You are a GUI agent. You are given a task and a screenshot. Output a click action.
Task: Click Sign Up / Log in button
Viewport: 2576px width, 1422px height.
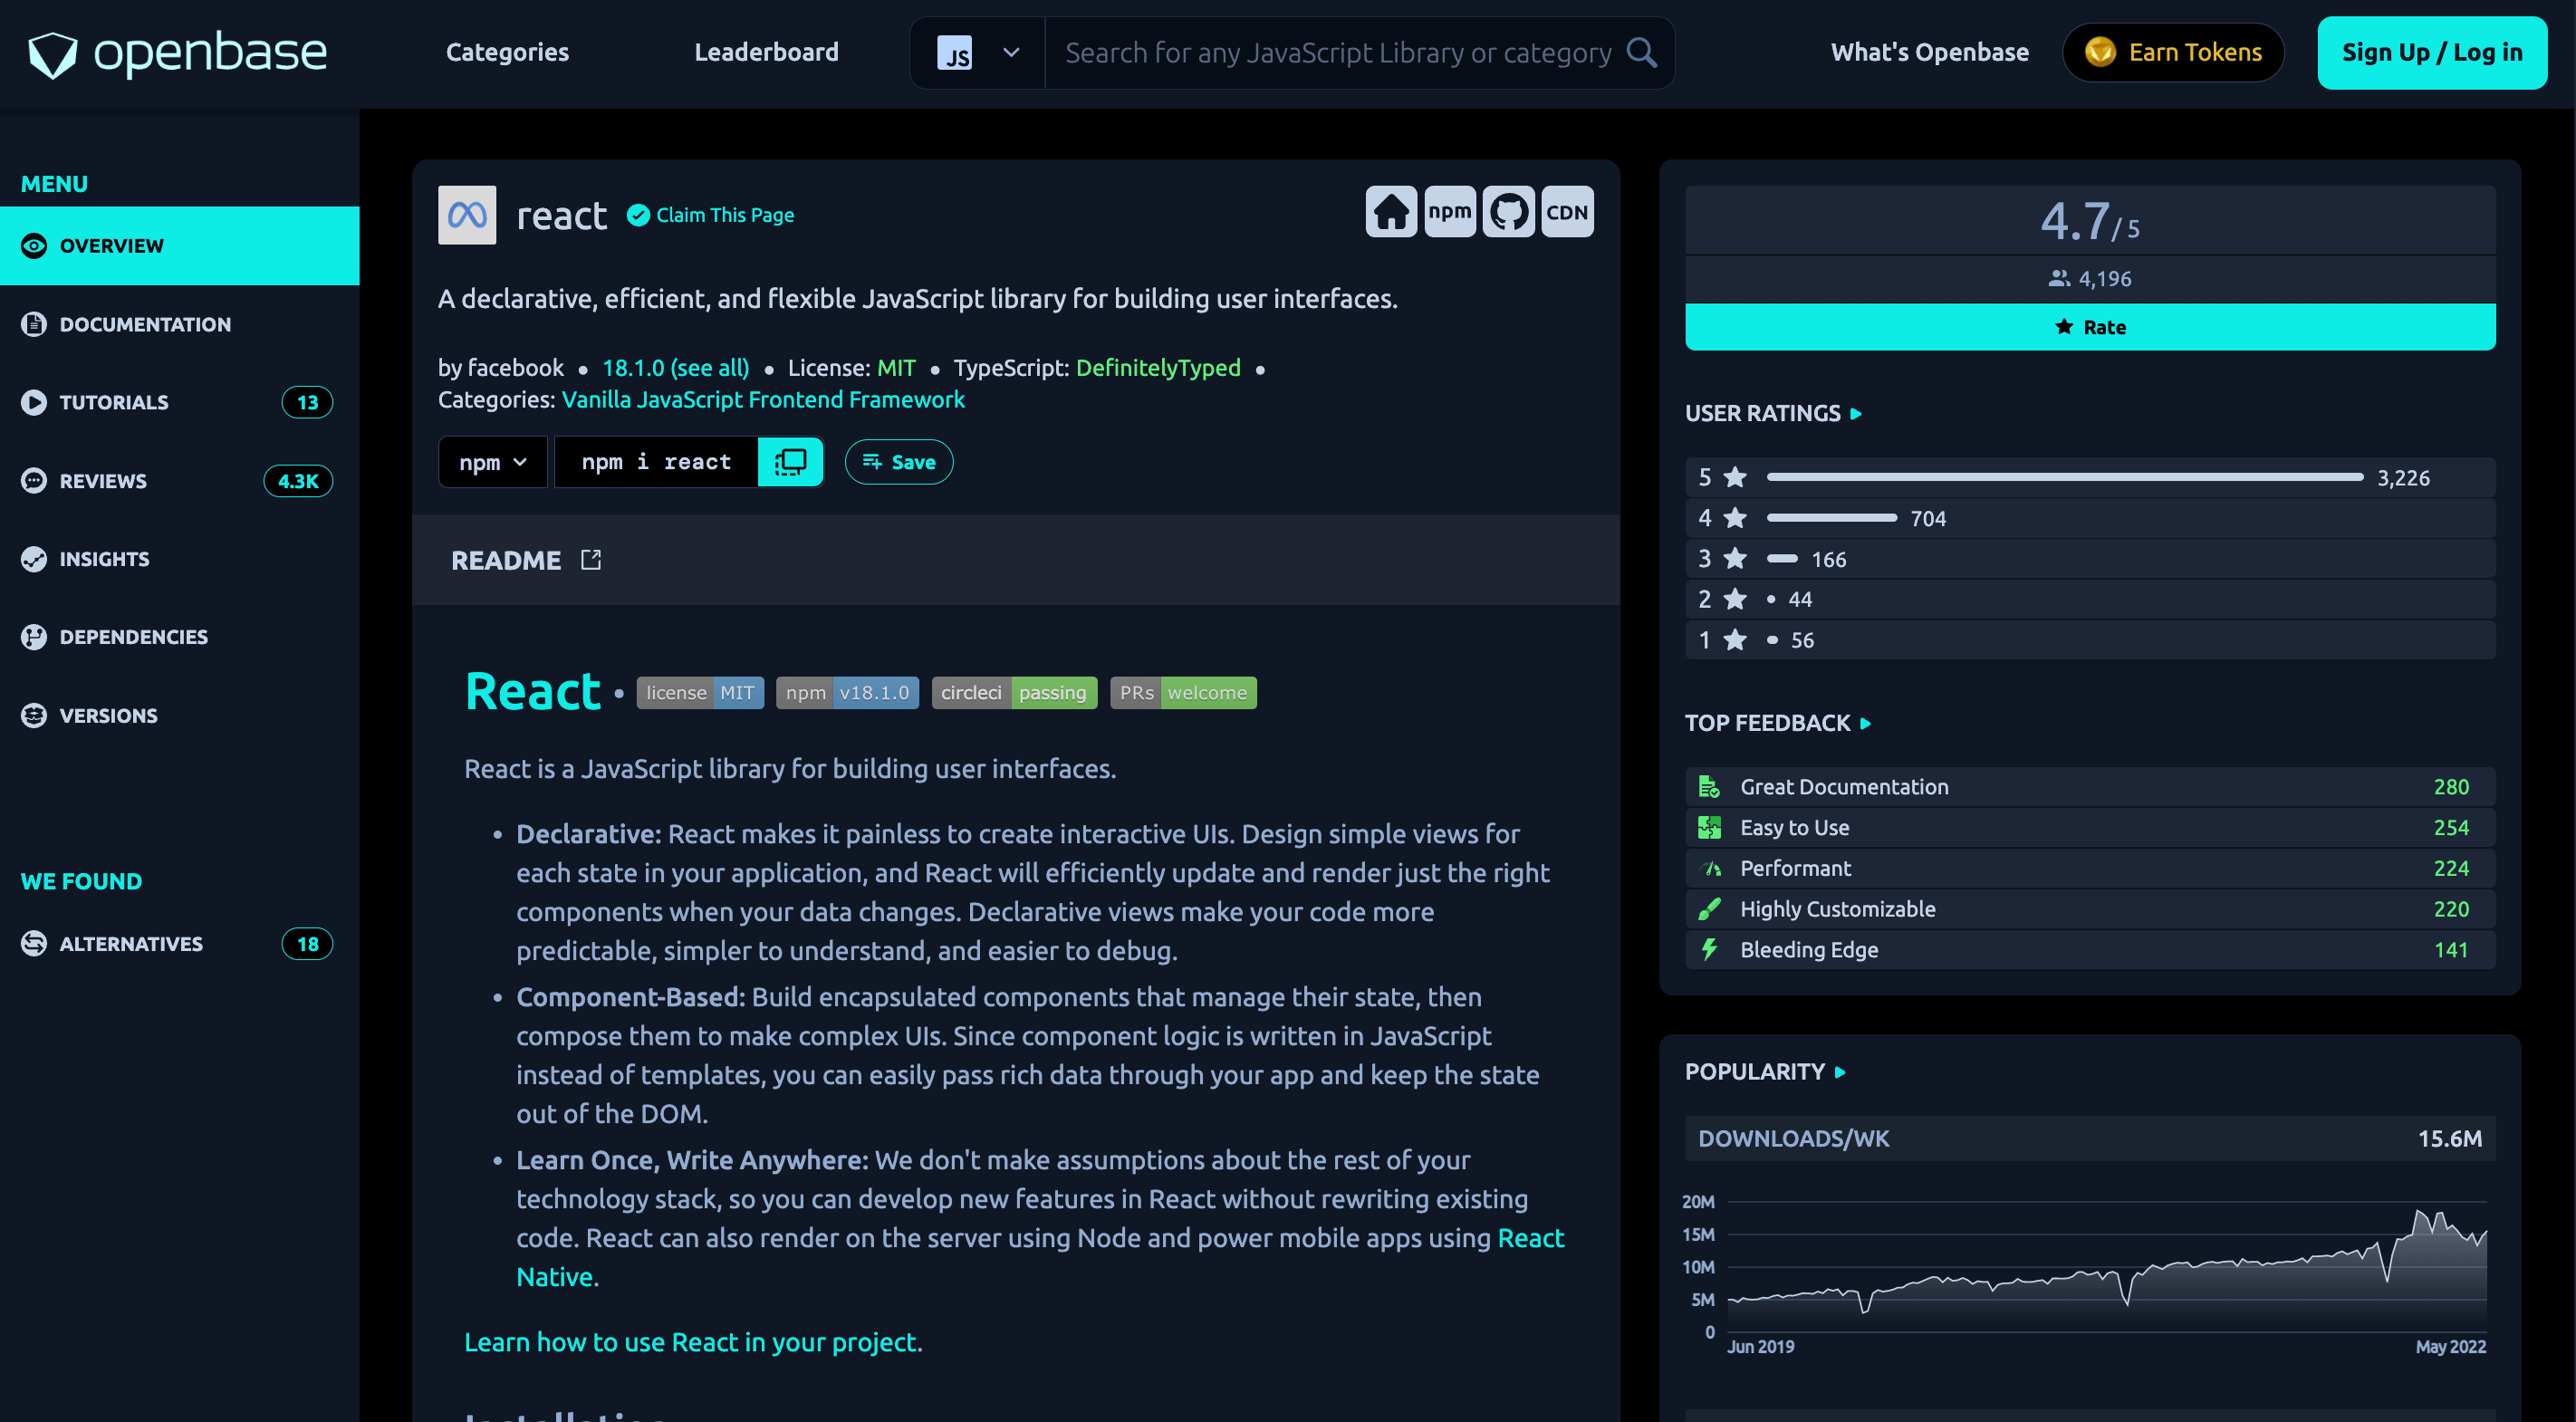tap(2431, 53)
